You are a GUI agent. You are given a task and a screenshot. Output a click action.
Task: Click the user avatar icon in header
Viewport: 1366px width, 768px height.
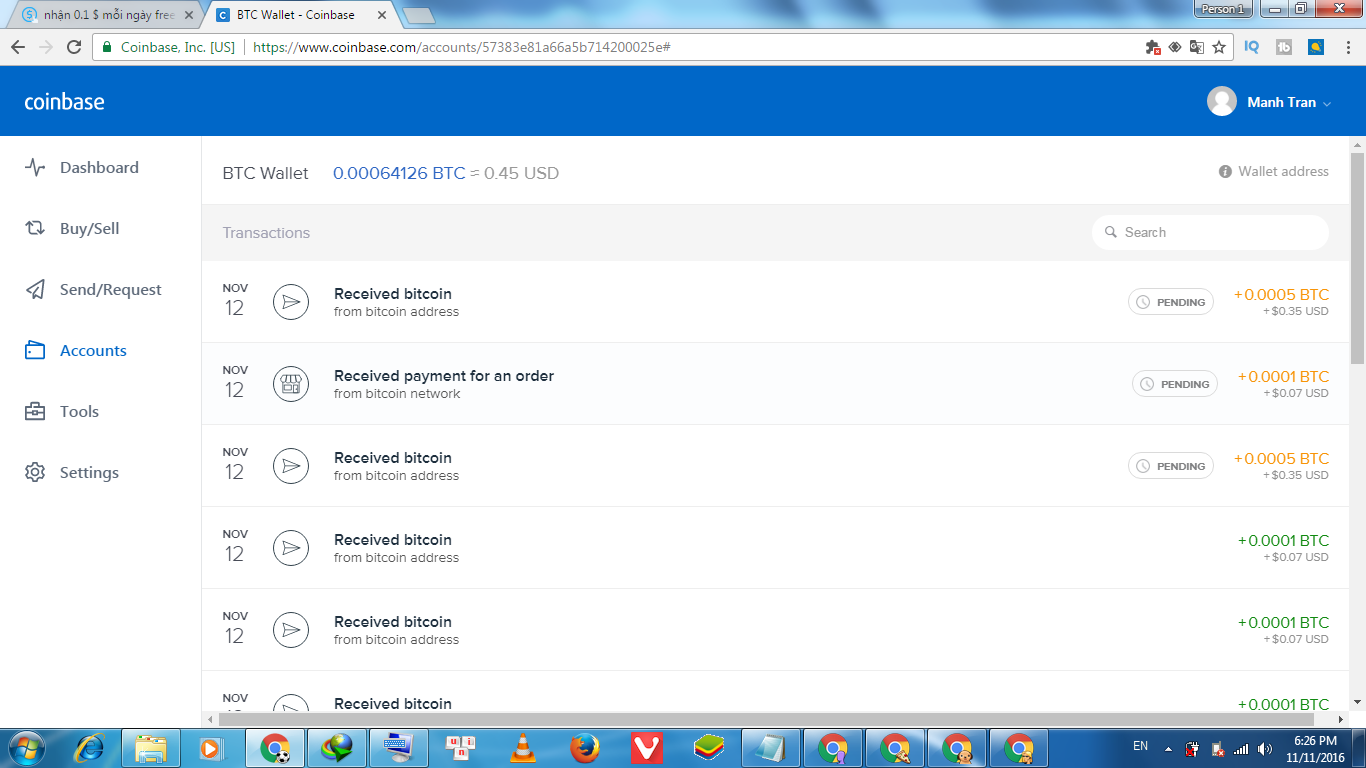[1222, 102]
